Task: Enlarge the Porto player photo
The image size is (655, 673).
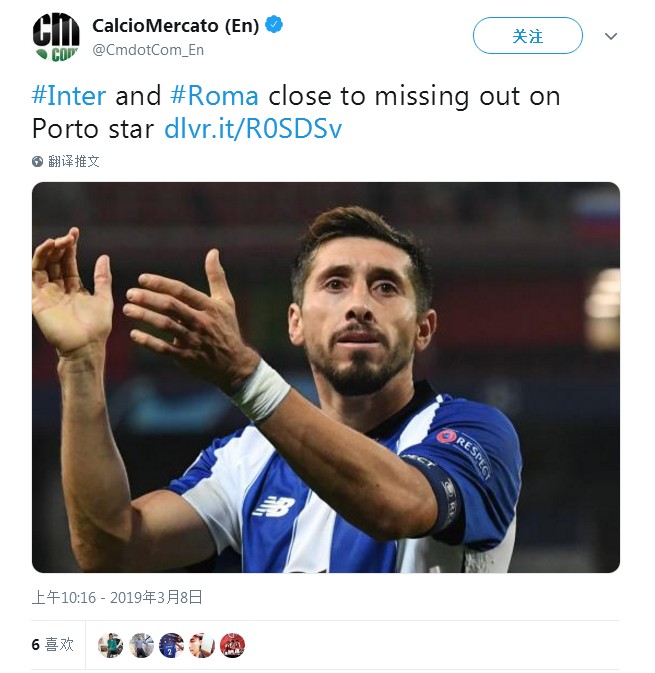Action: pos(326,377)
